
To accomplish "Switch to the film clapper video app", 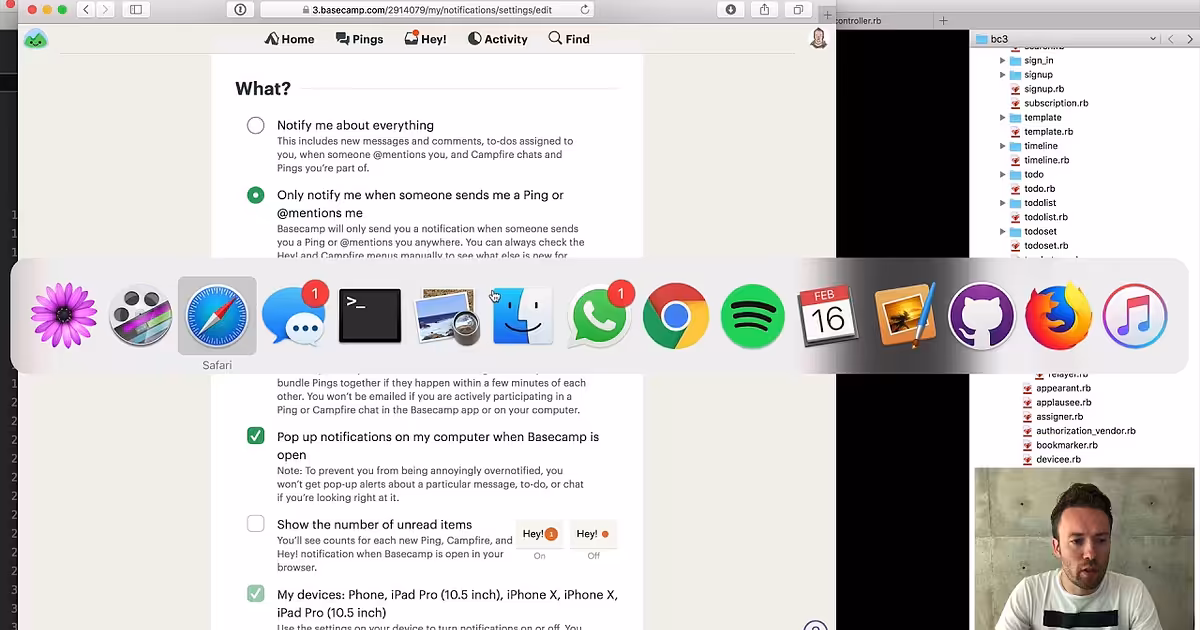I will click(x=140, y=316).
